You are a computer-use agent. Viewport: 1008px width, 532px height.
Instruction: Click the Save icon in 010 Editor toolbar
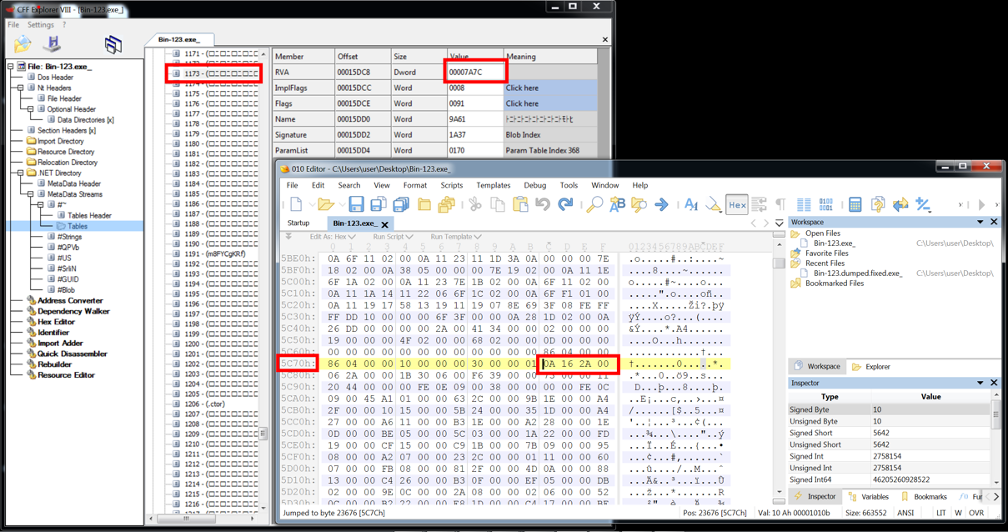[356, 204]
